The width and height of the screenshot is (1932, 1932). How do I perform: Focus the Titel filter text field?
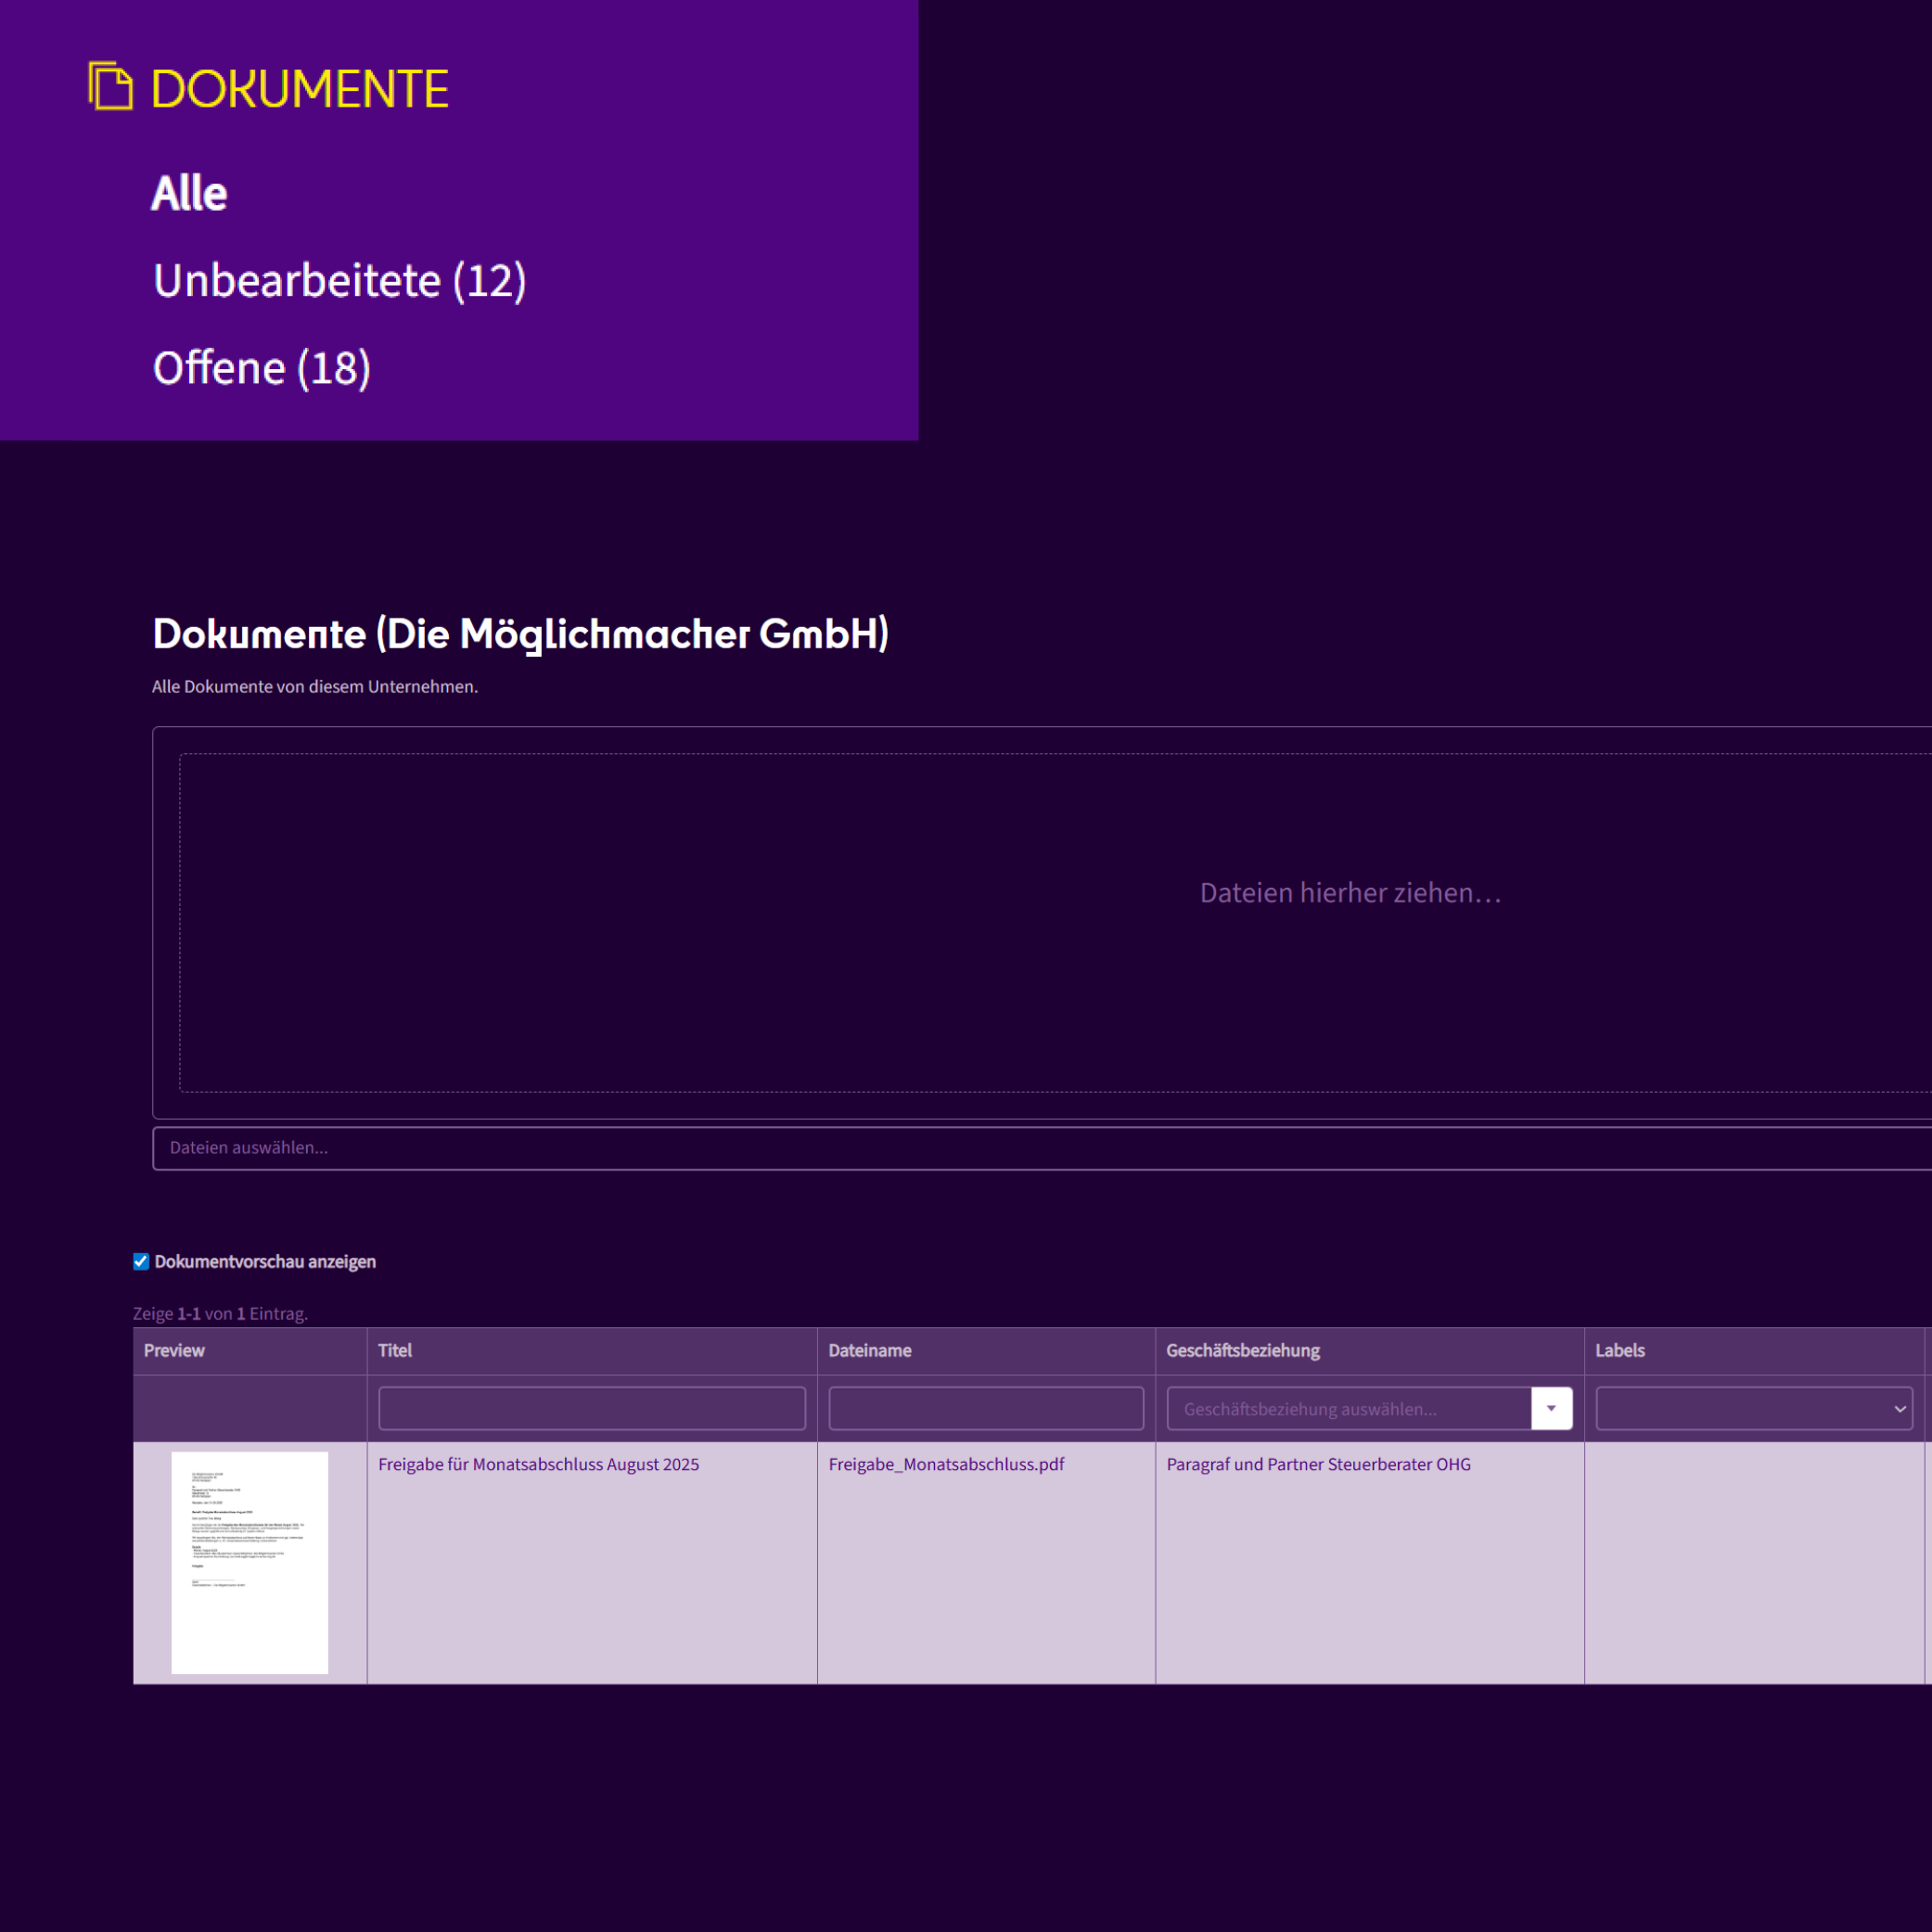click(x=592, y=1408)
